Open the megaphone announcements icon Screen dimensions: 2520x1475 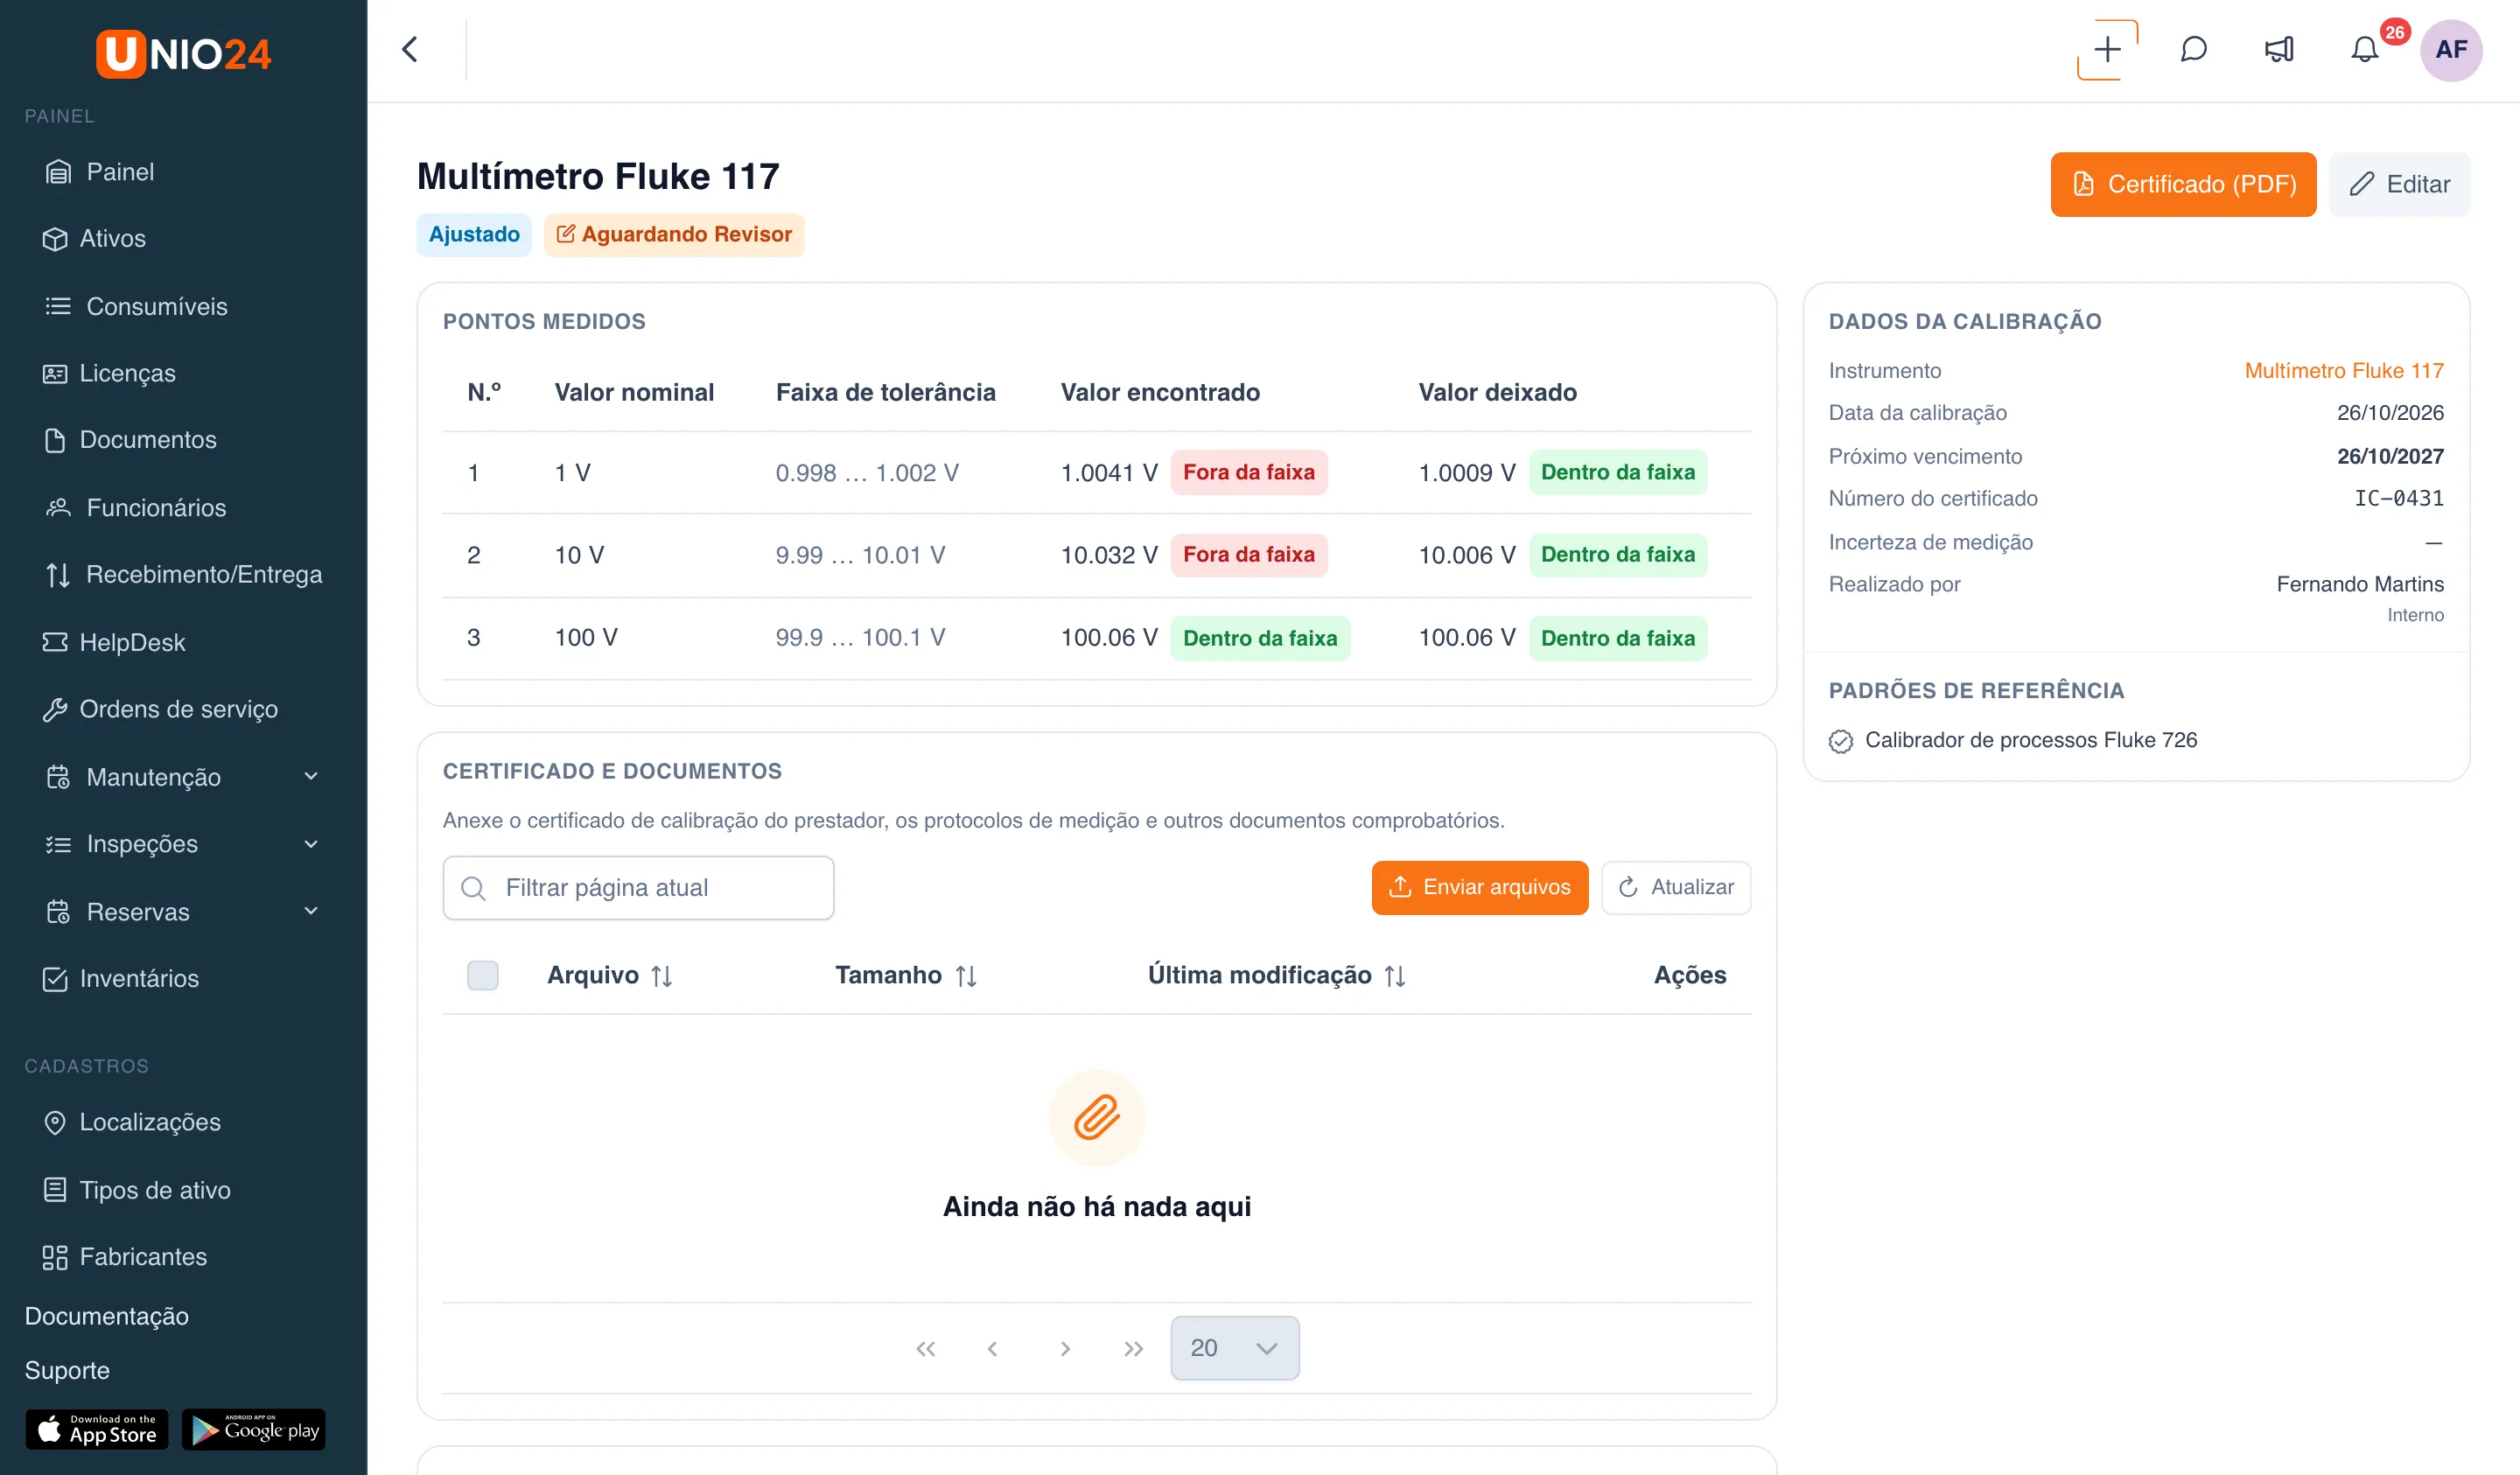point(2279,49)
